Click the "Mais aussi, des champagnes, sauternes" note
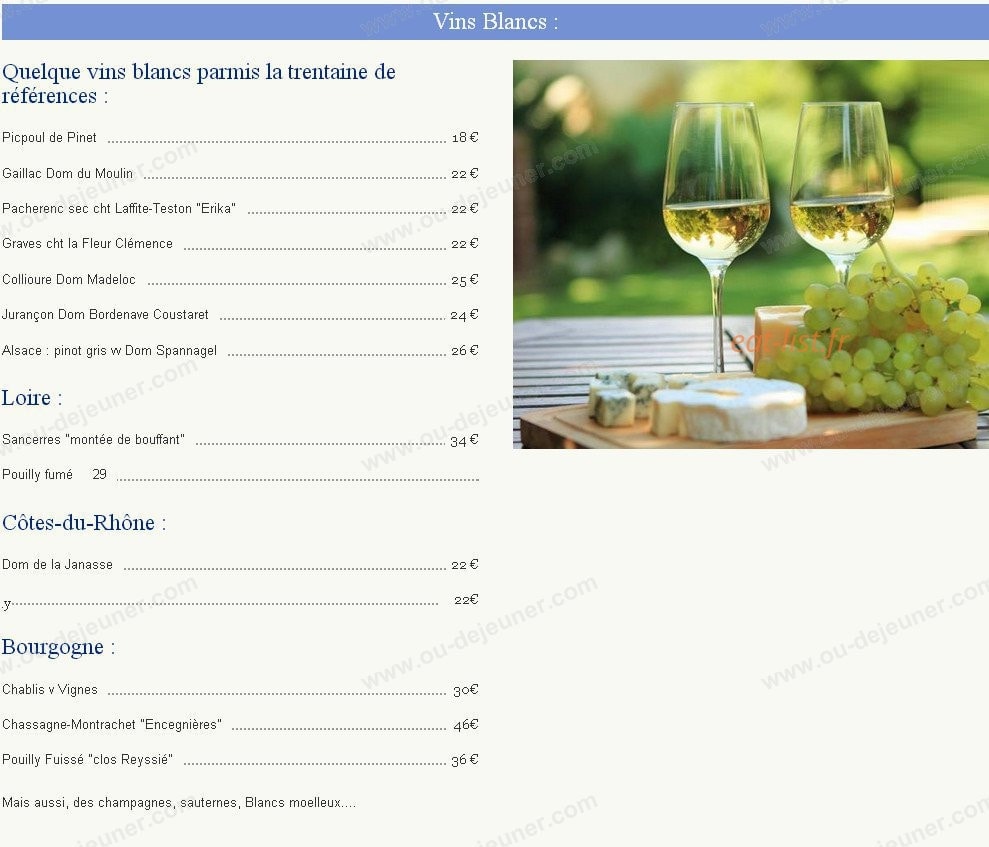The image size is (989, 847). point(179,803)
